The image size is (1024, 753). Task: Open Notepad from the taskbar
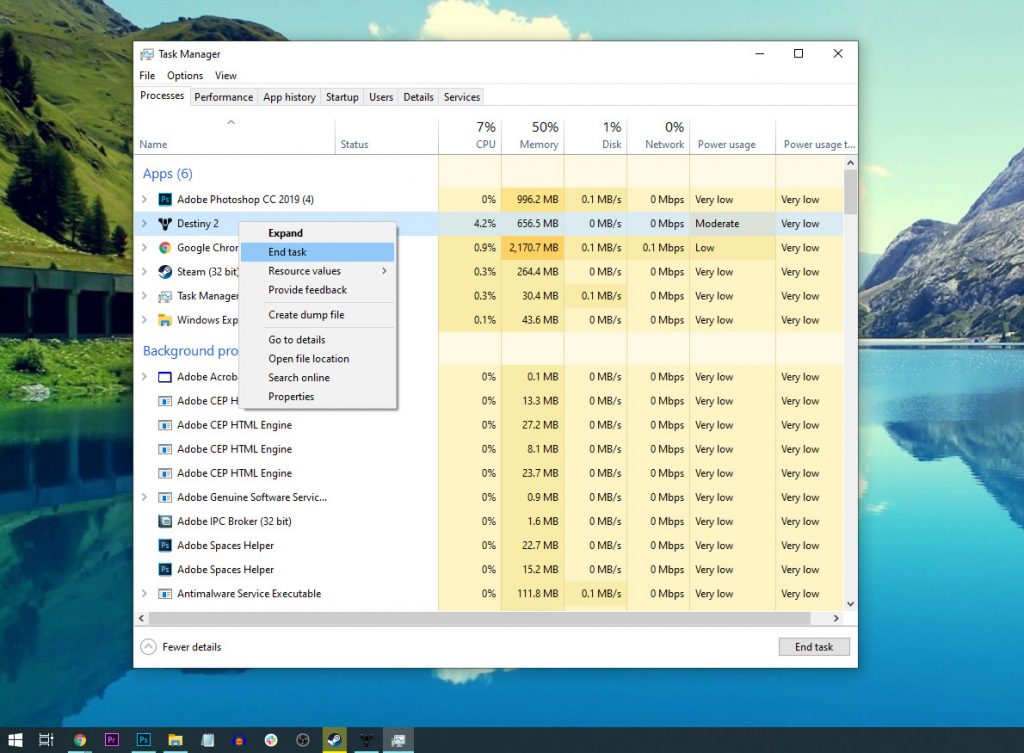coord(208,740)
